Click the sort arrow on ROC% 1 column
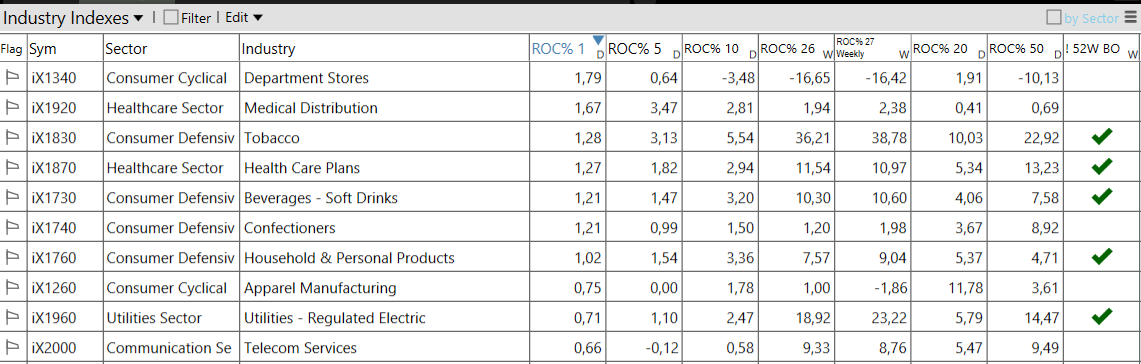Screen dimensions: 1141x364 tap(598, 40)
